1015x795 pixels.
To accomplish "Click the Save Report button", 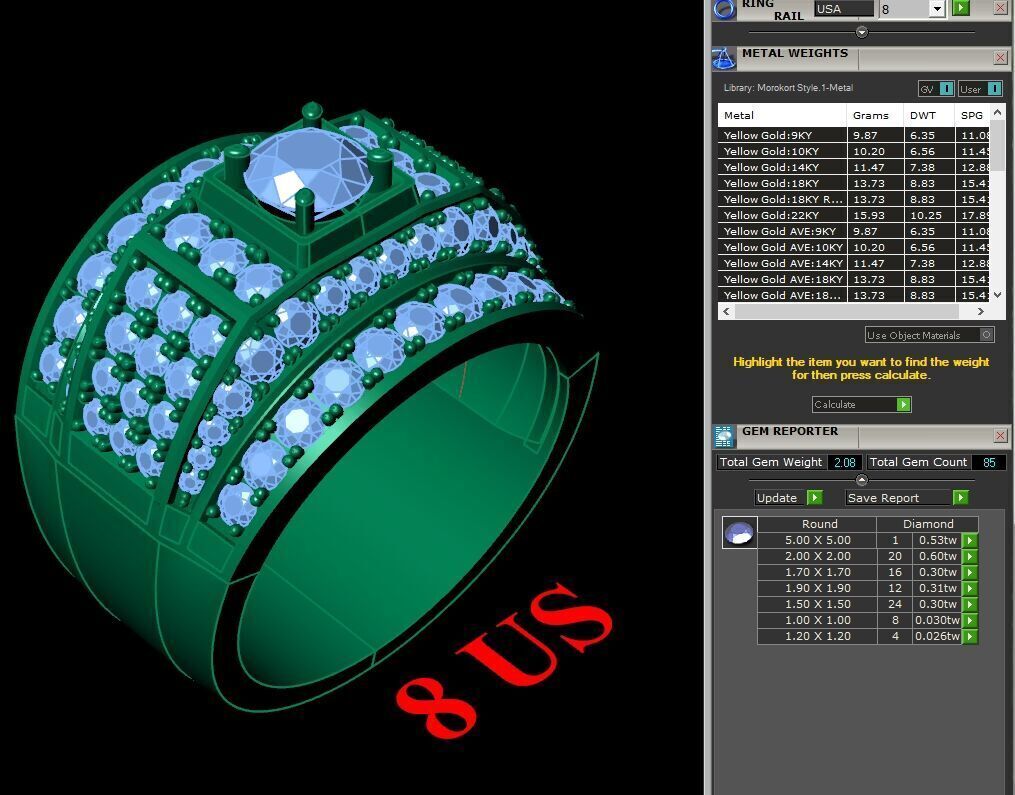I will [x=899, y=498].
